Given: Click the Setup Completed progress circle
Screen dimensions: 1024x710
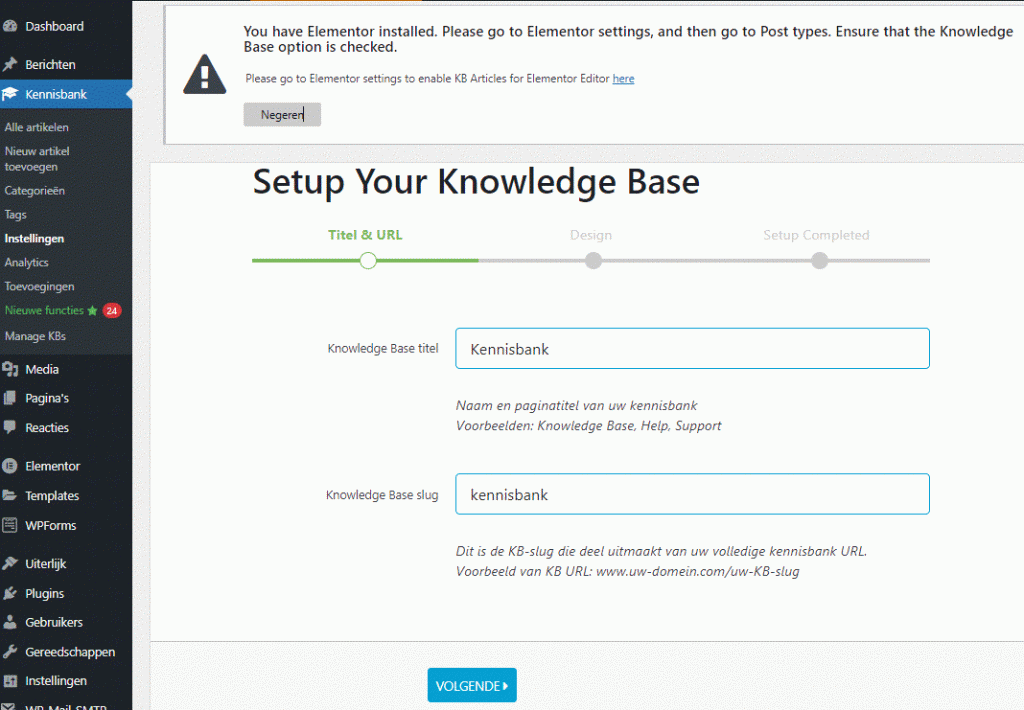Looking at the screenshot, I should coord(820,261).
